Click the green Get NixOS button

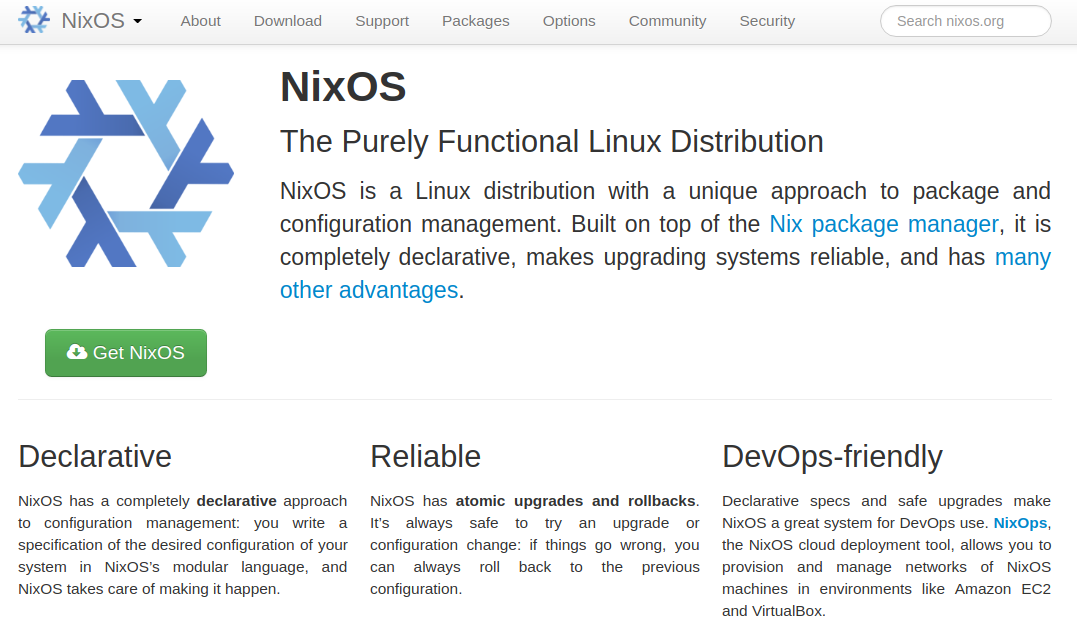(x=126, y=352)
